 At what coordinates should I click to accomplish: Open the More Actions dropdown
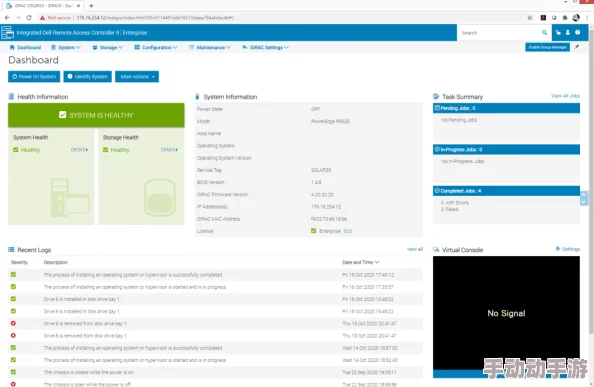(x=137, y=76)
